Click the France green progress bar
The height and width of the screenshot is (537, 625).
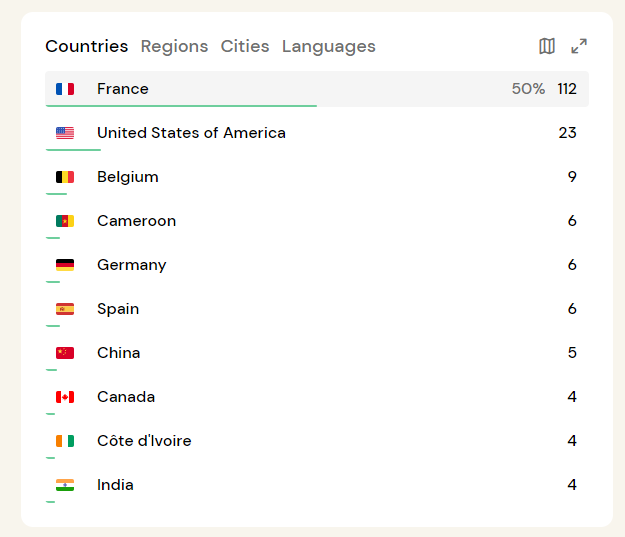pyautogui.click(x=181, y=105)
